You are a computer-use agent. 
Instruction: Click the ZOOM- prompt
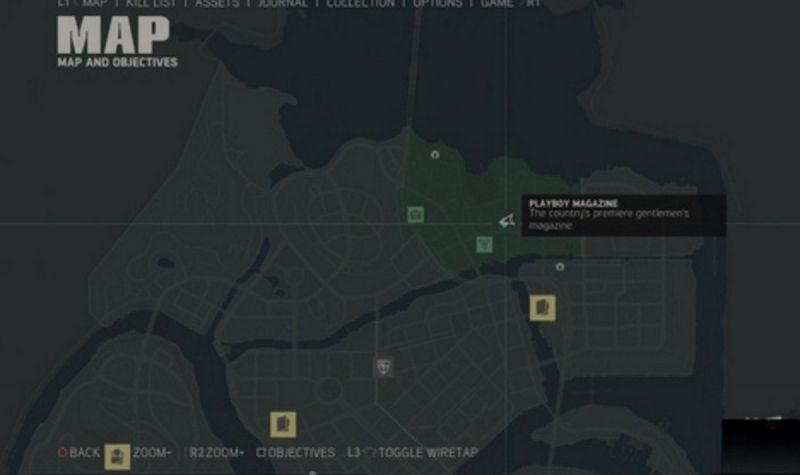[x=152, y=453]
